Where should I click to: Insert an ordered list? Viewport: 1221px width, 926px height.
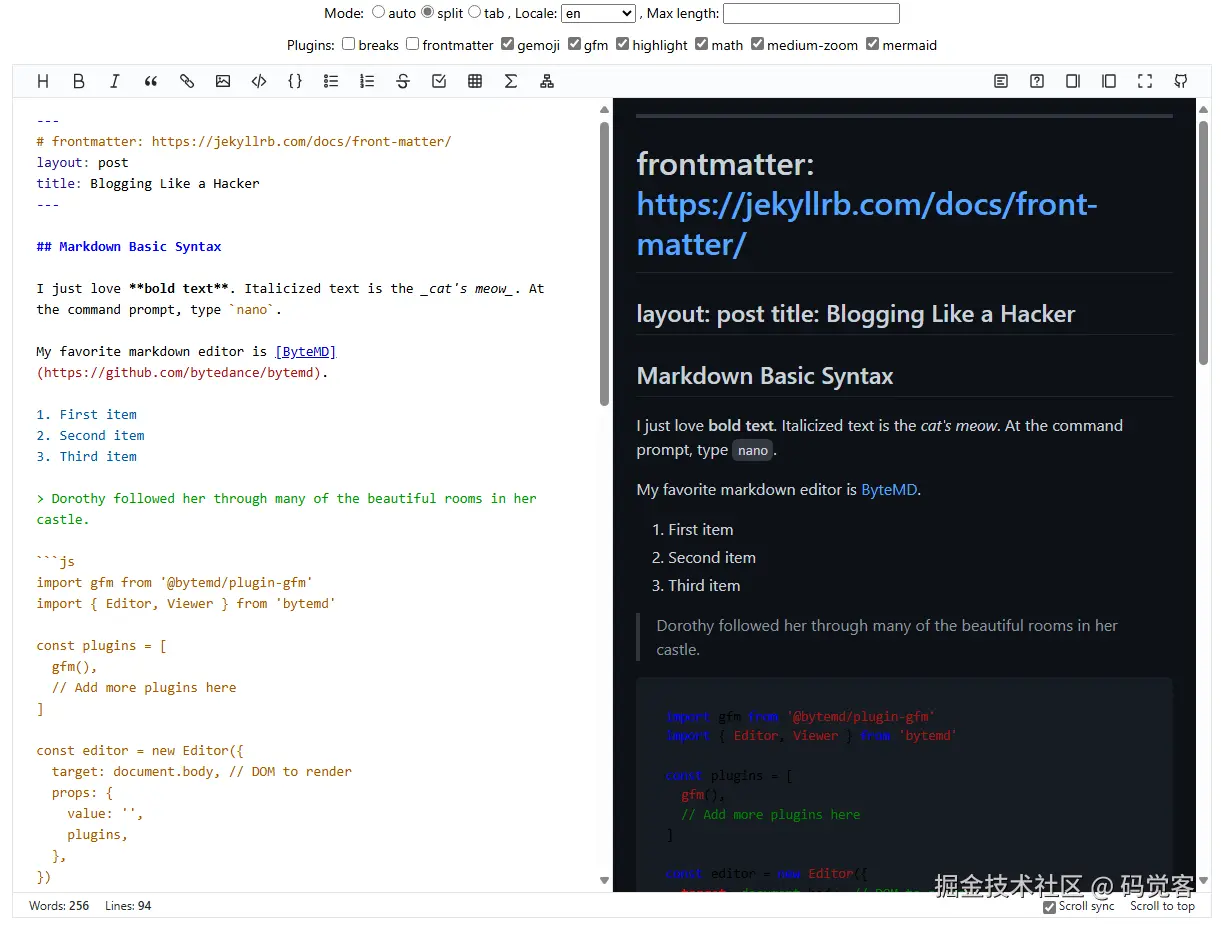367,81
